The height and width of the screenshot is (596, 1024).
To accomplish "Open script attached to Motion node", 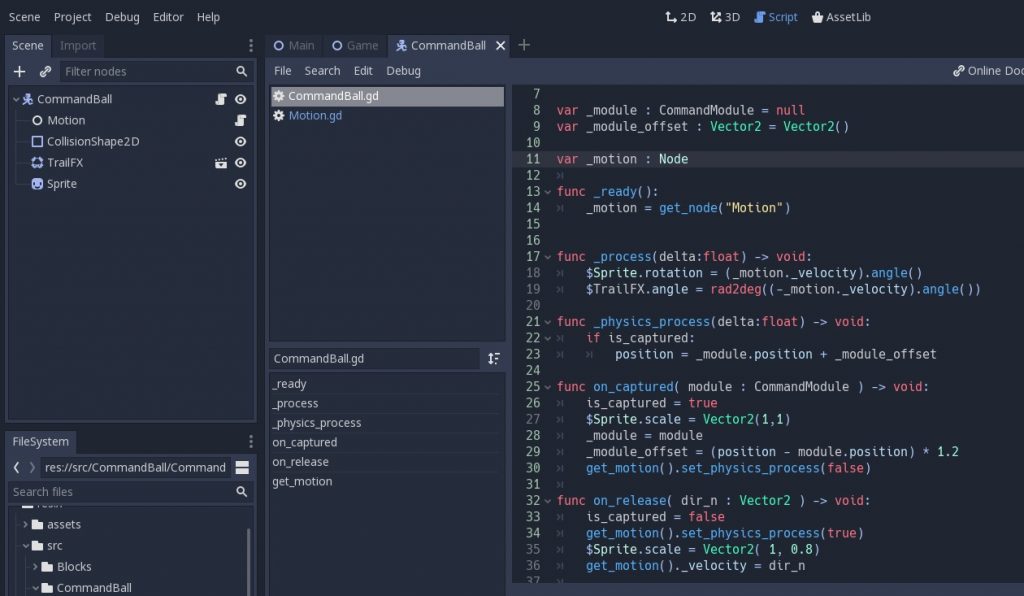I will click(240, 120).
